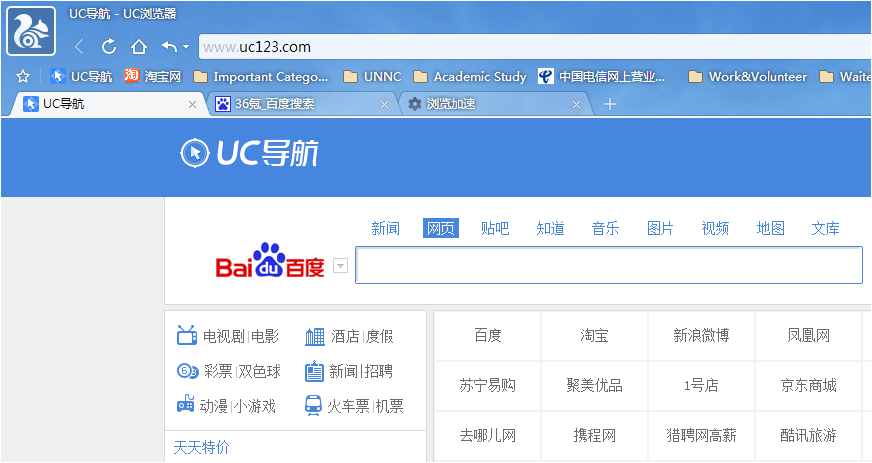Open the UNNC bookmark folder
872x463 pixels.
pyautogui.click(x=372, y=77)
